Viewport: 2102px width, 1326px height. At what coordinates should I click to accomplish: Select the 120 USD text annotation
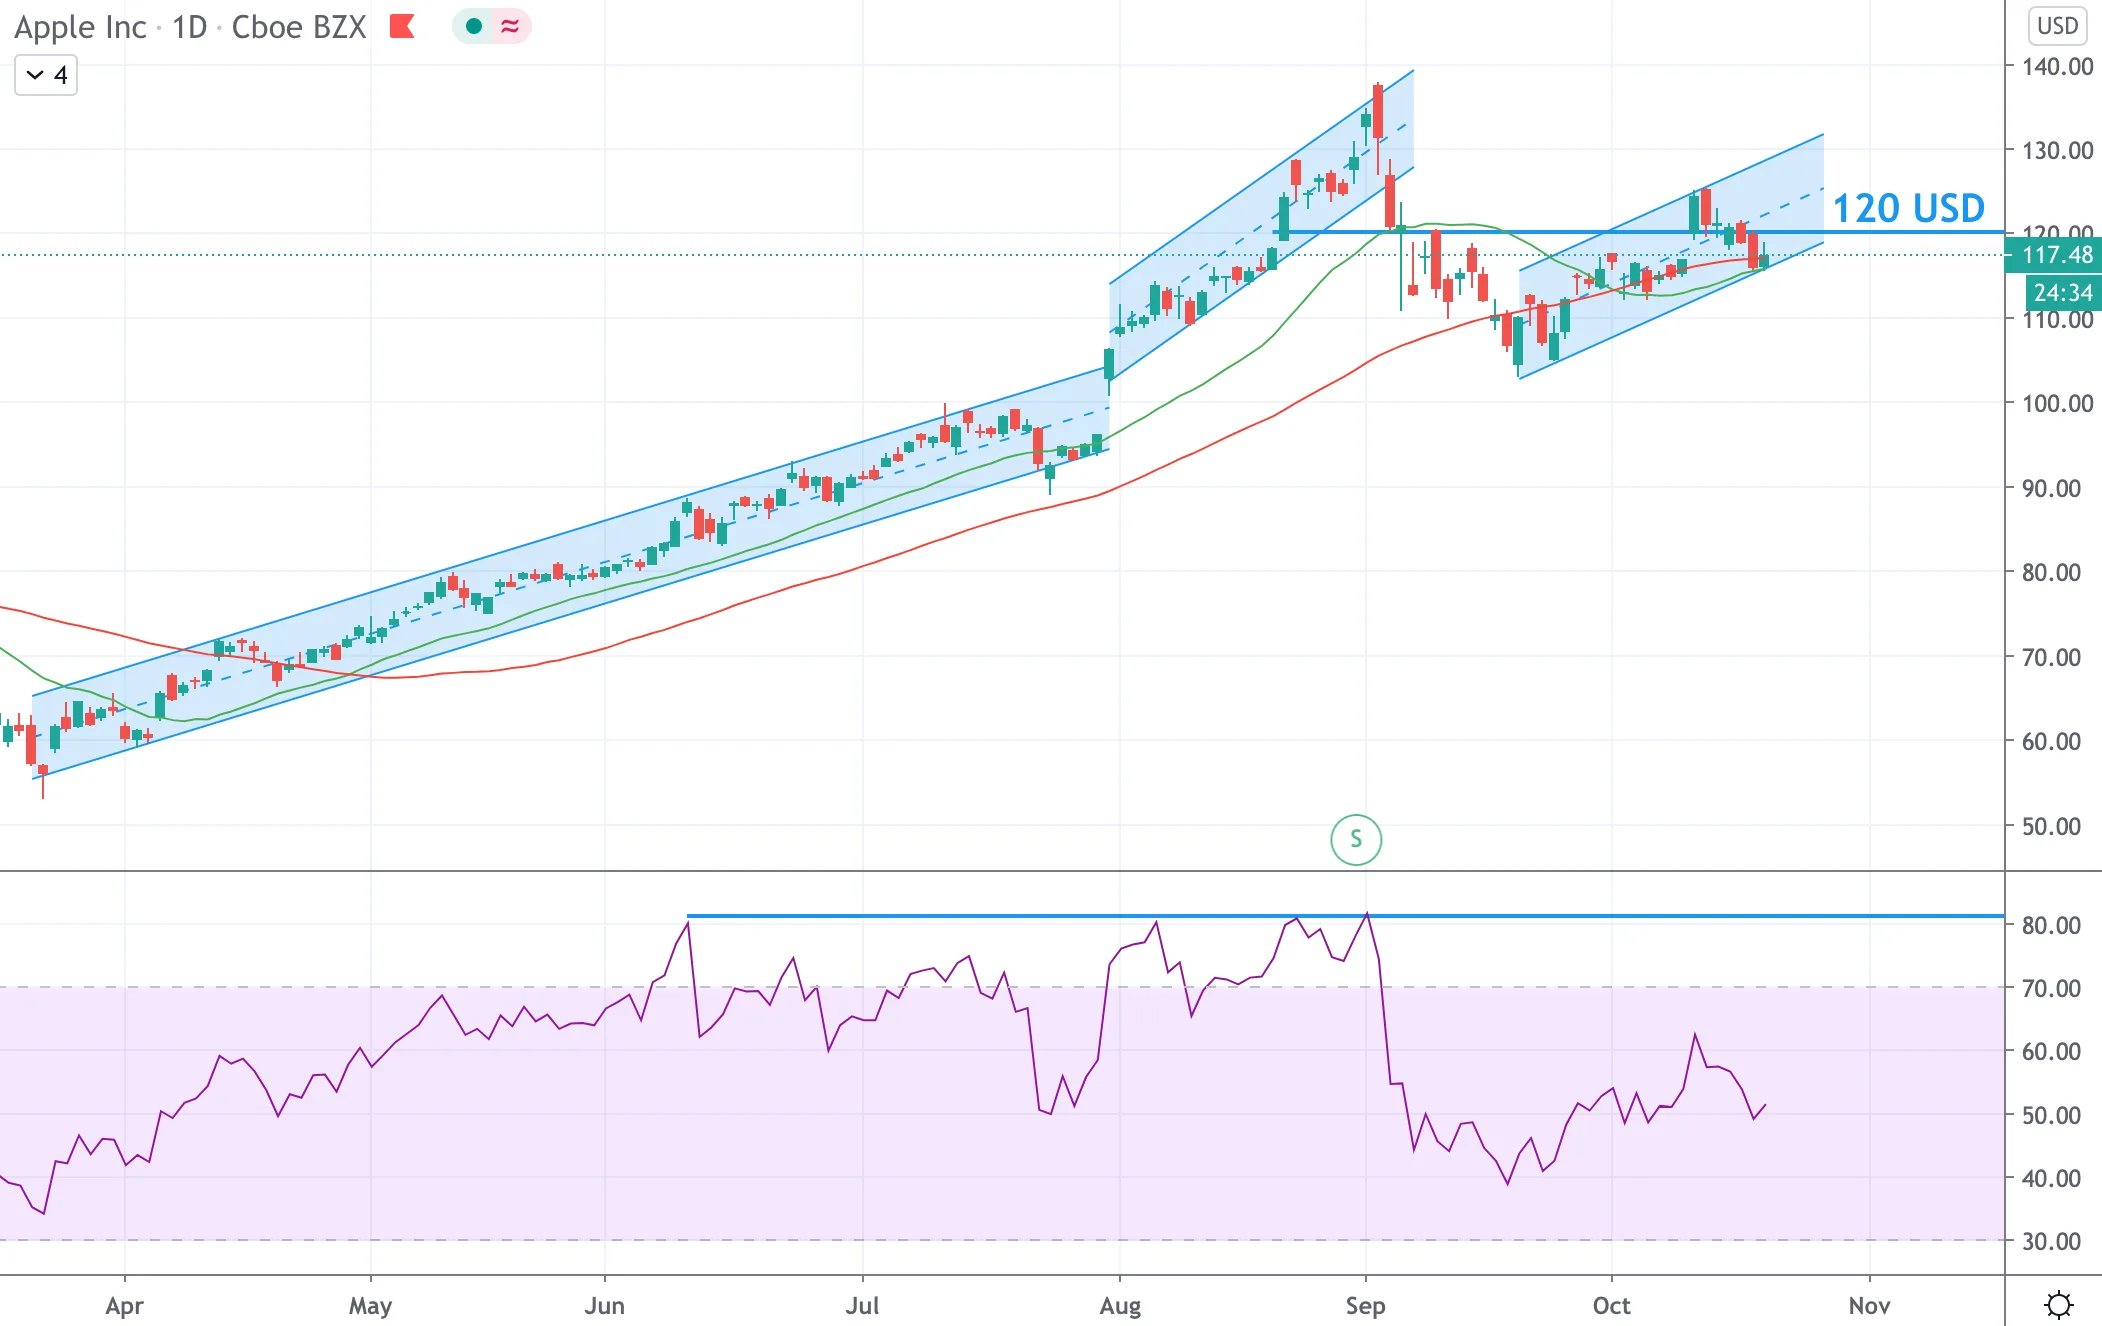(1908, 208)
